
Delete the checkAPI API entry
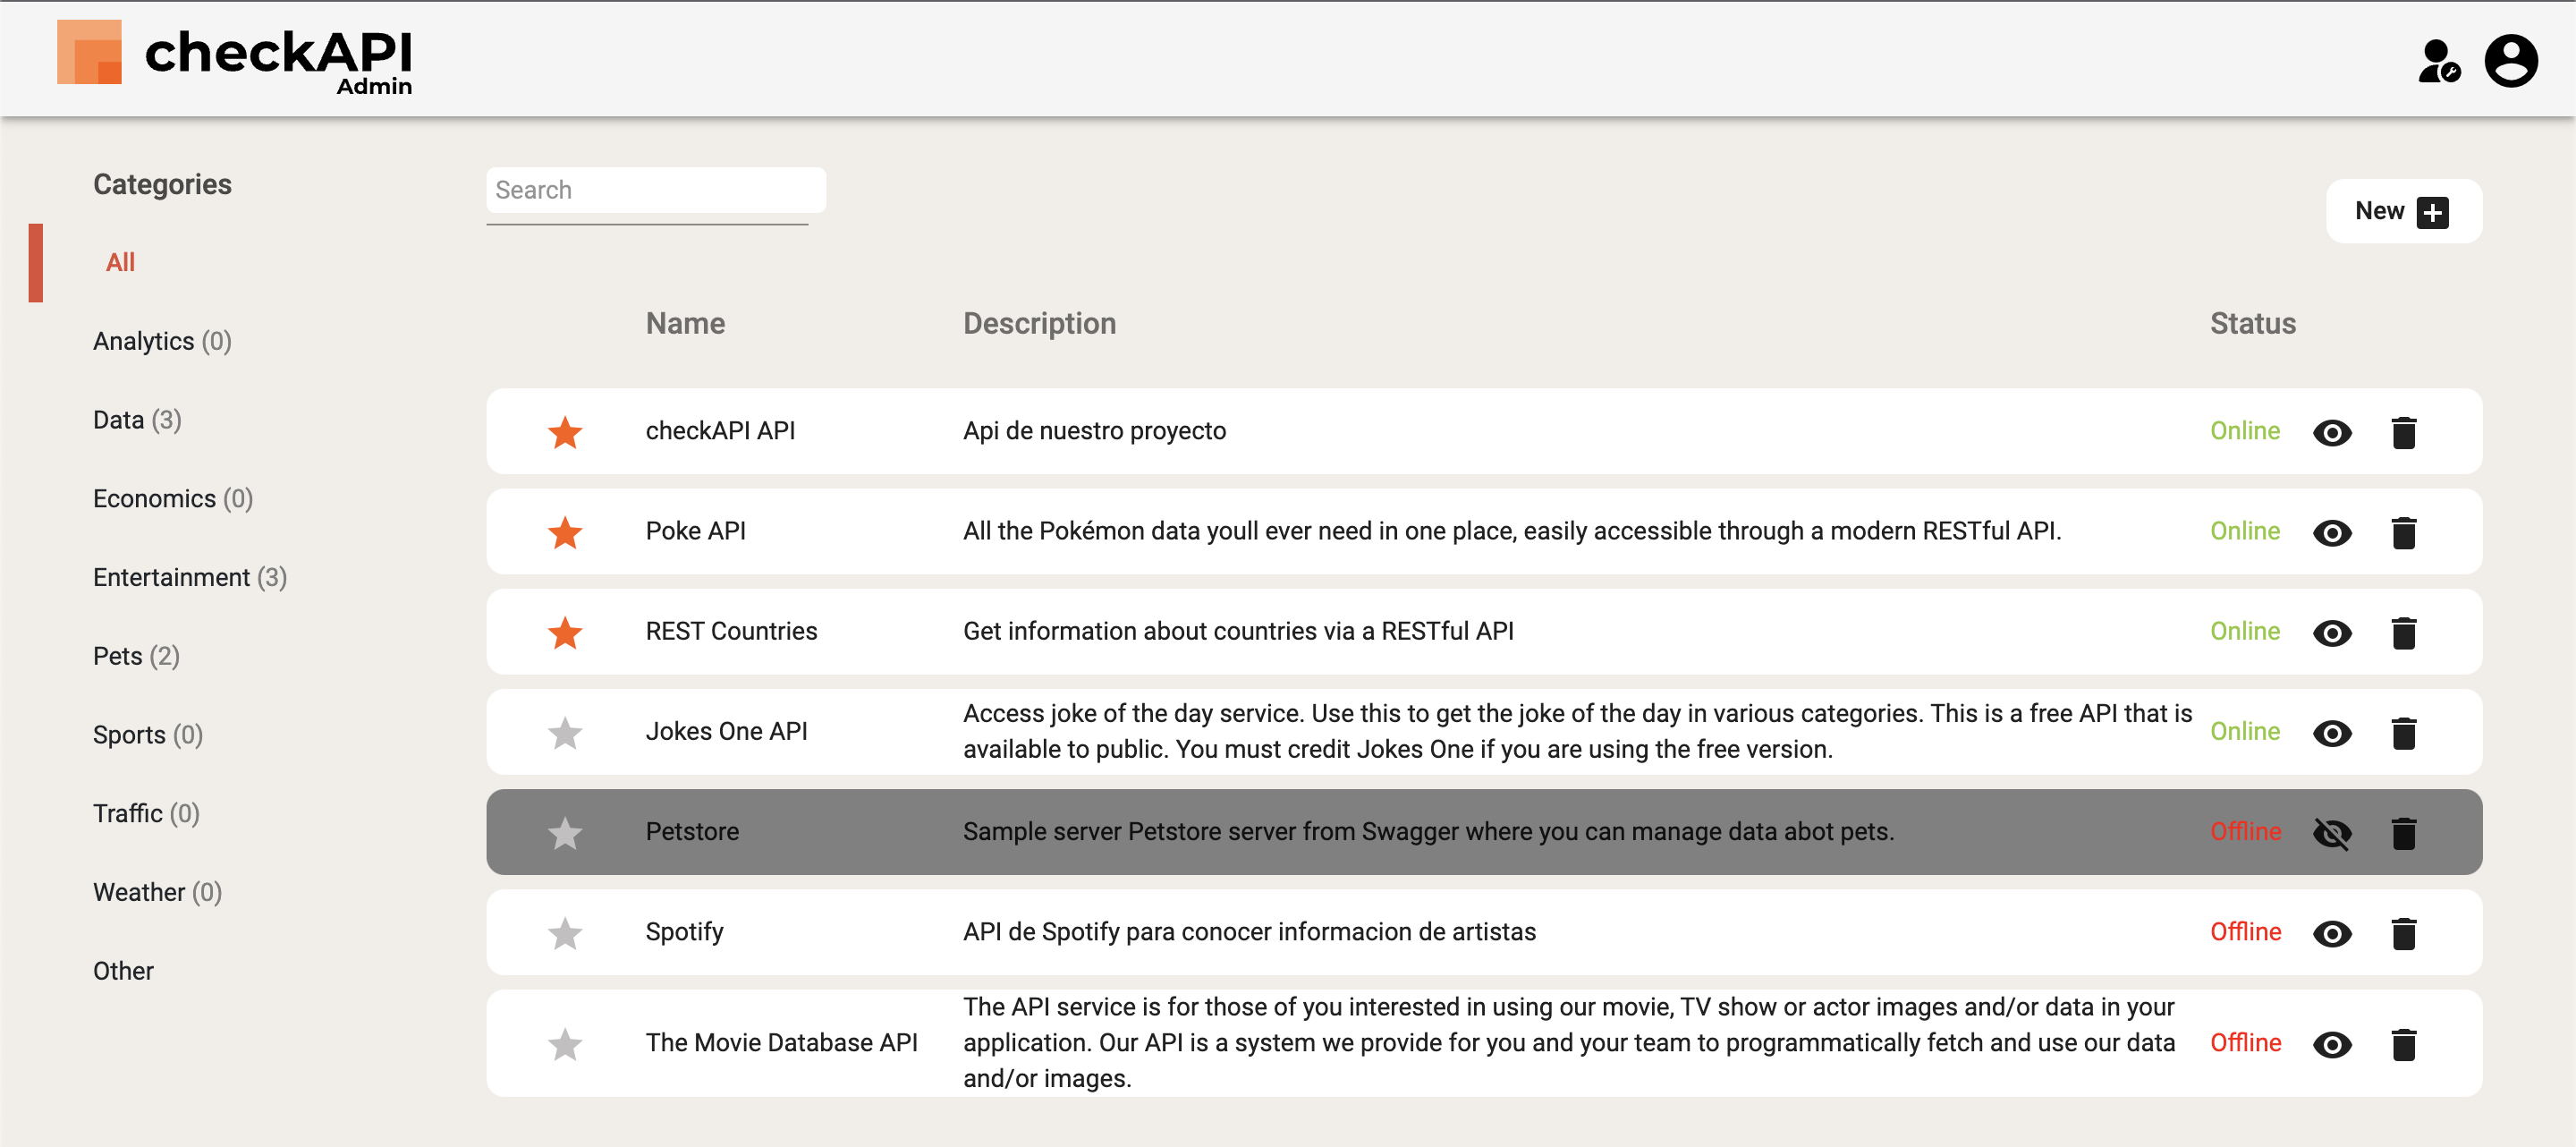pos(2404,432)
